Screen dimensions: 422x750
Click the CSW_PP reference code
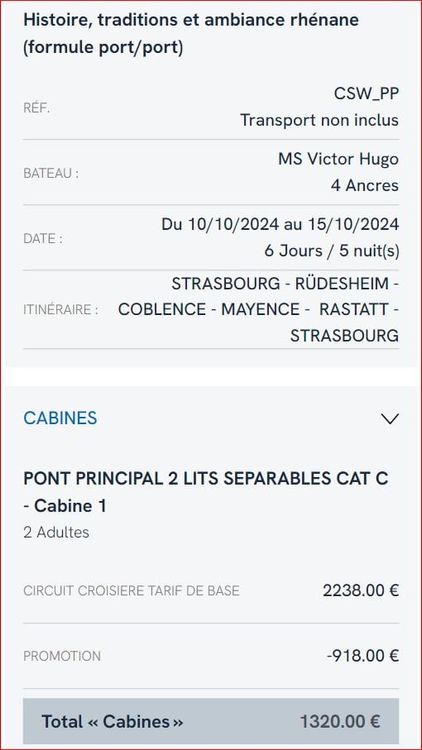pyautogui.click(x=366, y=94)
